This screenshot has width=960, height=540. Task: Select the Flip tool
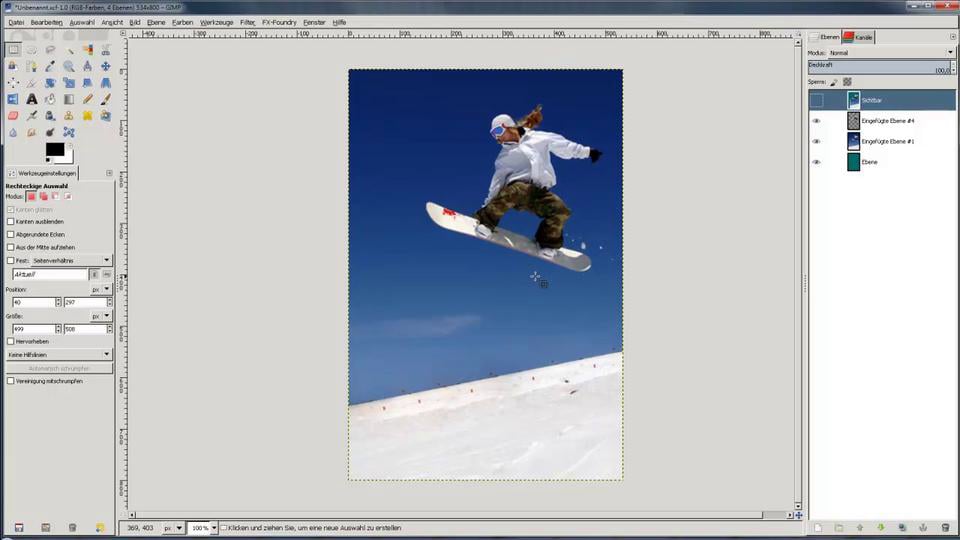pyautogui.click(x=13, y=99)
